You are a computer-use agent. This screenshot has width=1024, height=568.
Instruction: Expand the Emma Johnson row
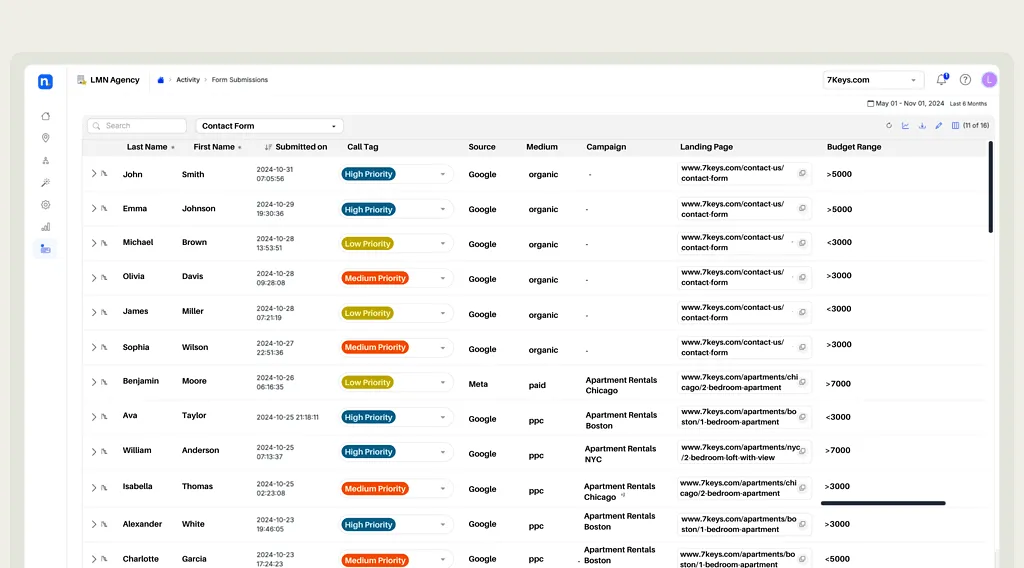pyautogui.click(x=93, y=208)
